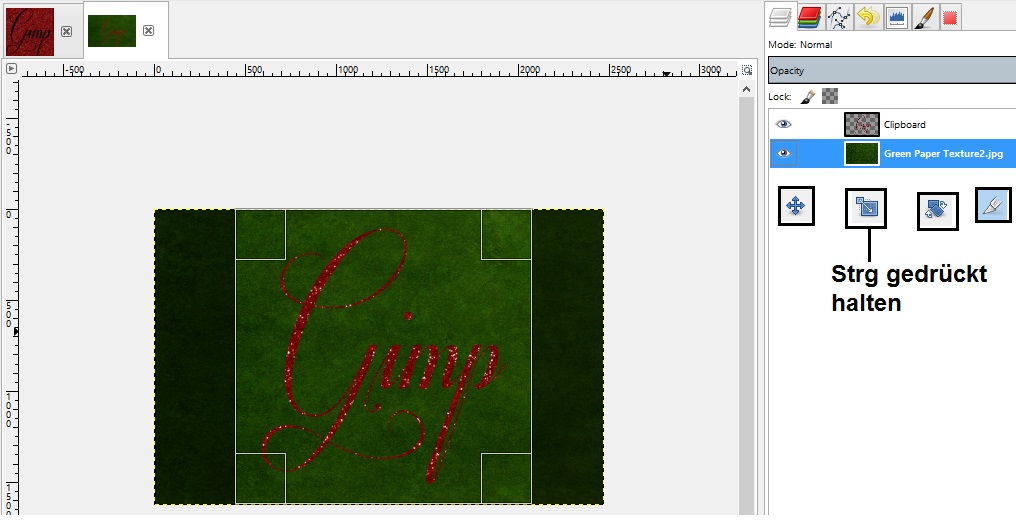Select the Green Paper Texture2.jpg layer name

[943, 154]
